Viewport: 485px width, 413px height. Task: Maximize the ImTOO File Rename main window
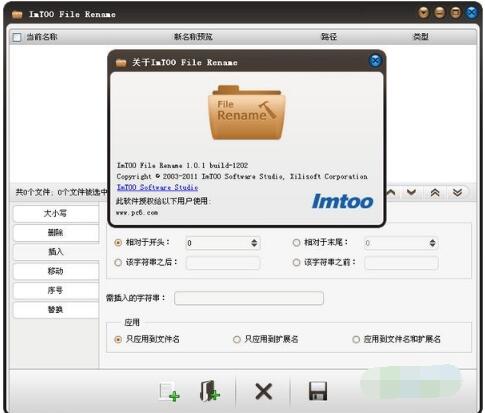tap(456, 13)
